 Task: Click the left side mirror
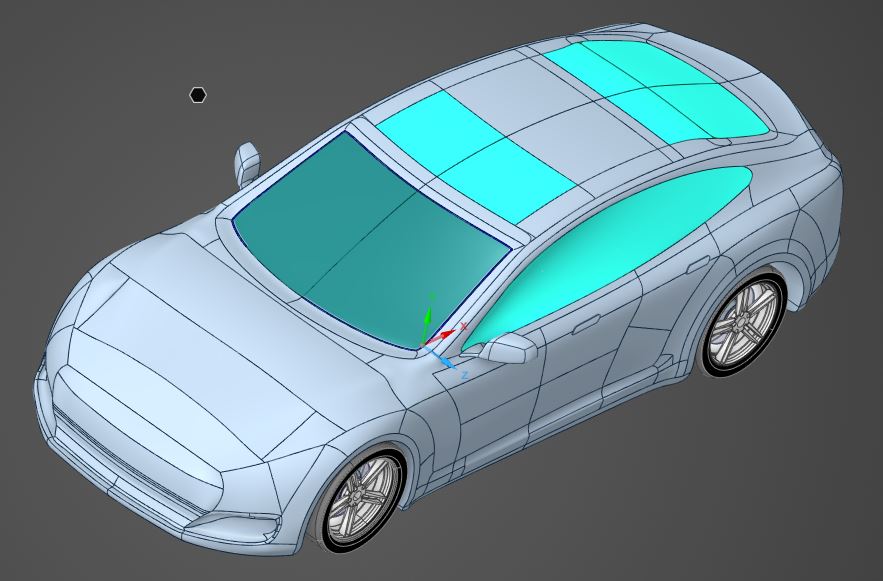point(246,162)
